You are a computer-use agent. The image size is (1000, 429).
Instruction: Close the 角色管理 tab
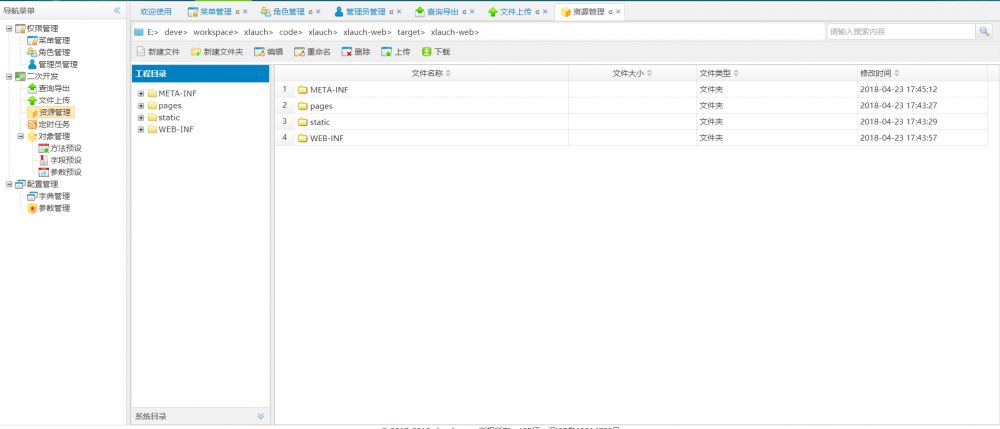point(318,11)
